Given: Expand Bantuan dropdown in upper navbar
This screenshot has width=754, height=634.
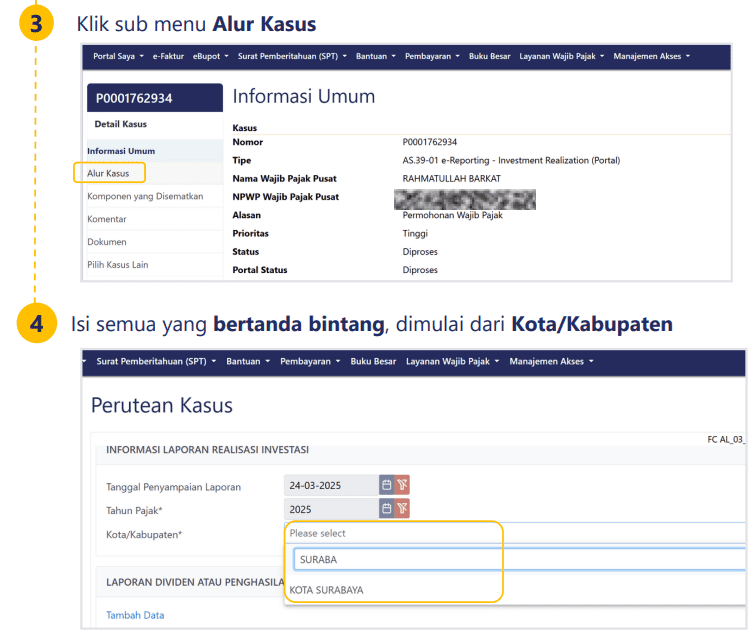Looking at the screenshot, I should coord(376,56).
